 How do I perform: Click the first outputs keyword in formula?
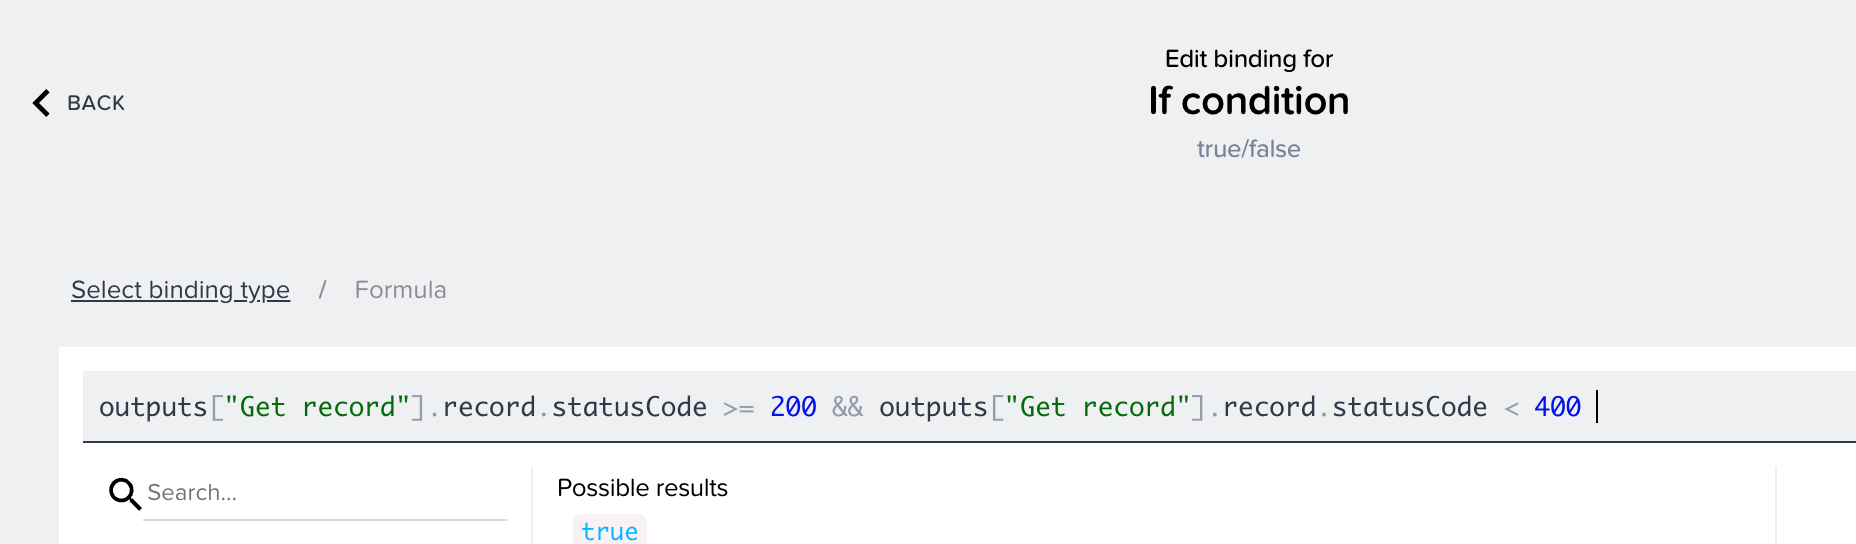[x=153, y=407]
